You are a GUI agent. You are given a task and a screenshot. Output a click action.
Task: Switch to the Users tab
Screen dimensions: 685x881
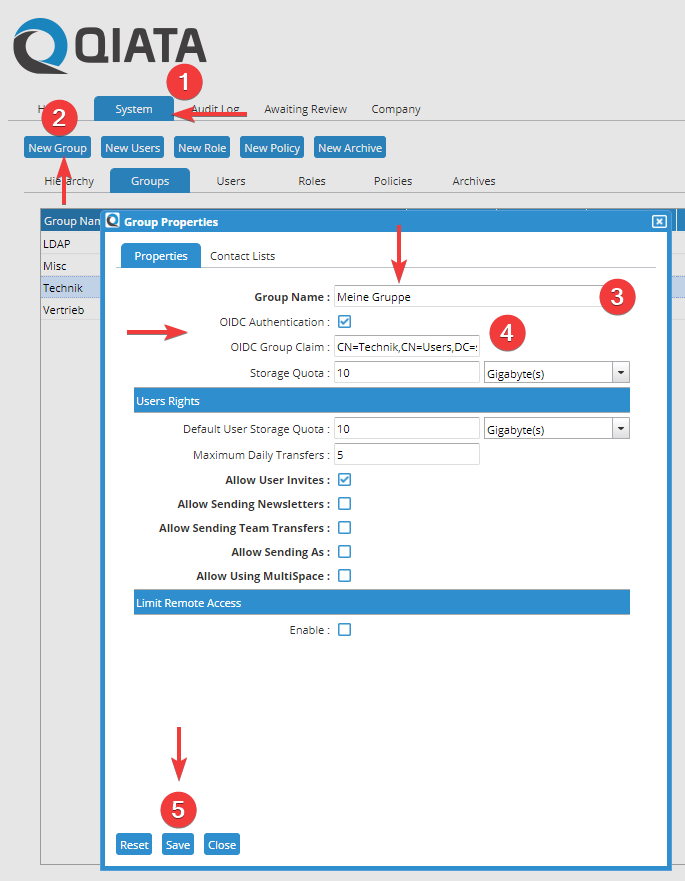231,181
